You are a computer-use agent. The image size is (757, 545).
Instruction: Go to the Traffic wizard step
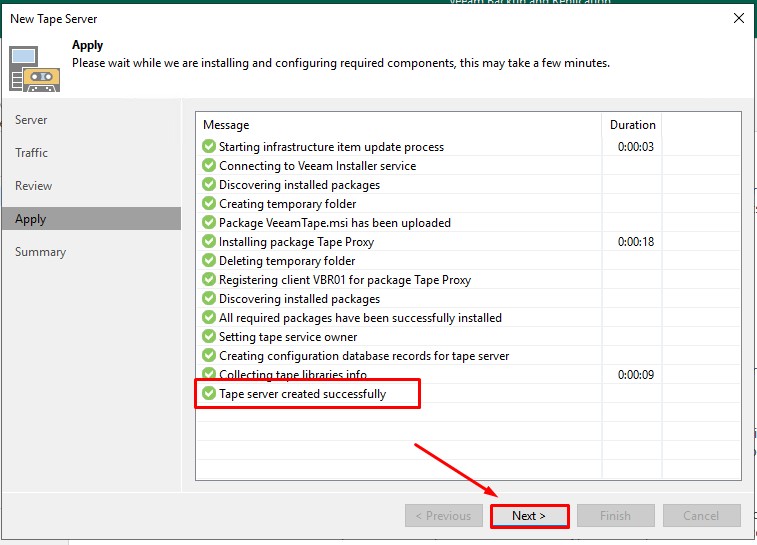tap(31, 153)
